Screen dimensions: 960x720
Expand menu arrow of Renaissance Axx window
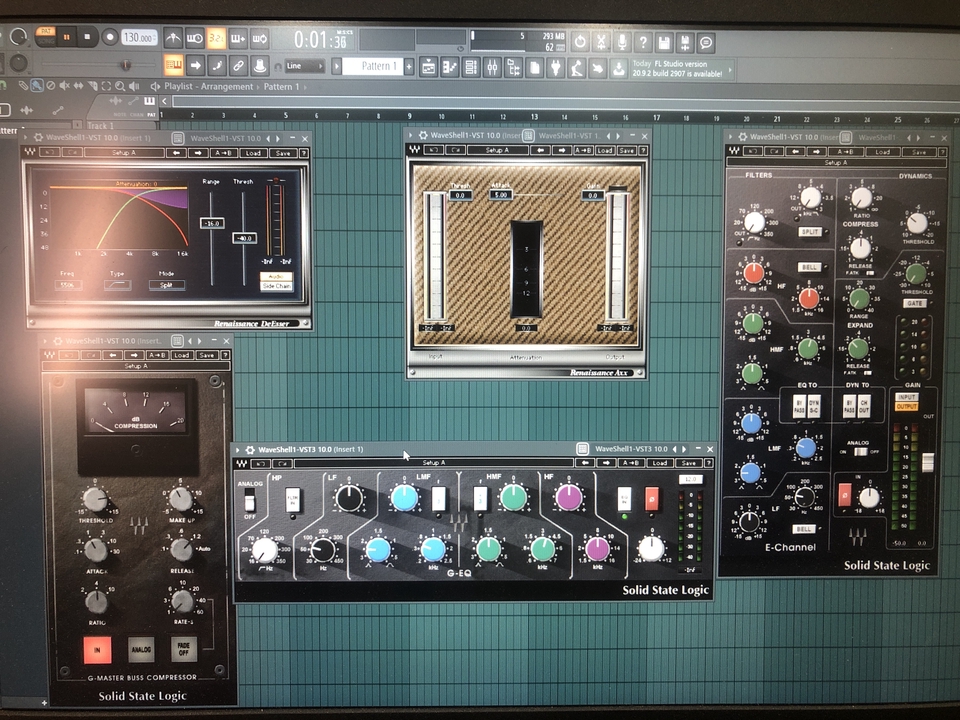pos(411,135)
